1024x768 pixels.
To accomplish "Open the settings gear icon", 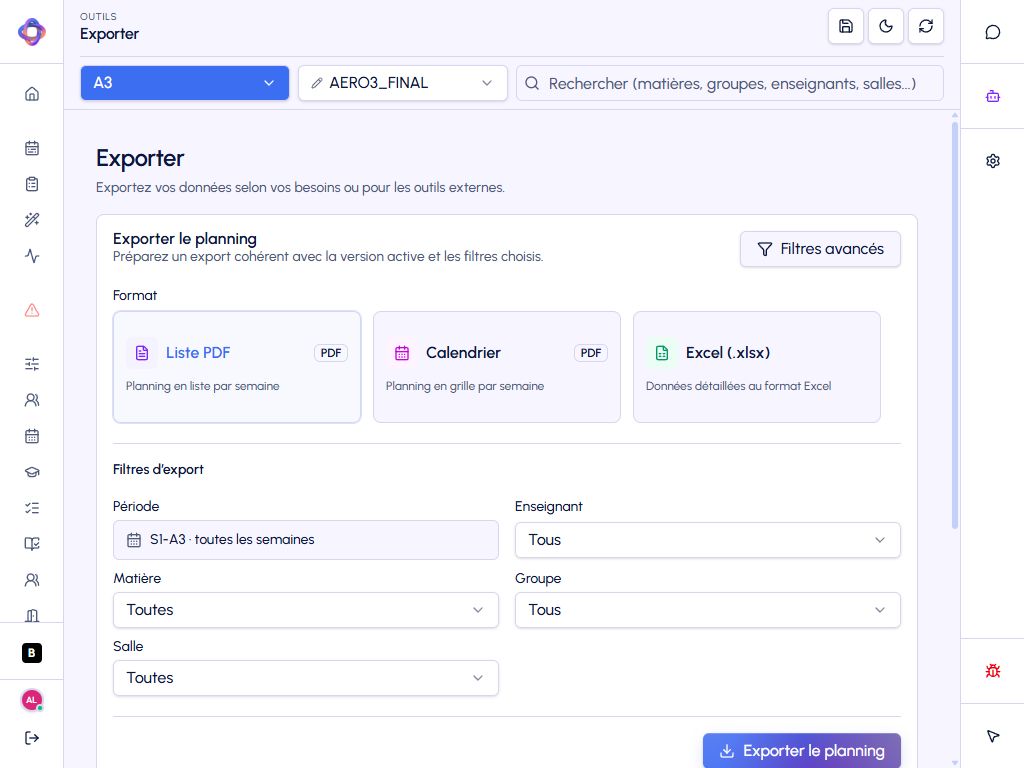I will [993, 161].
